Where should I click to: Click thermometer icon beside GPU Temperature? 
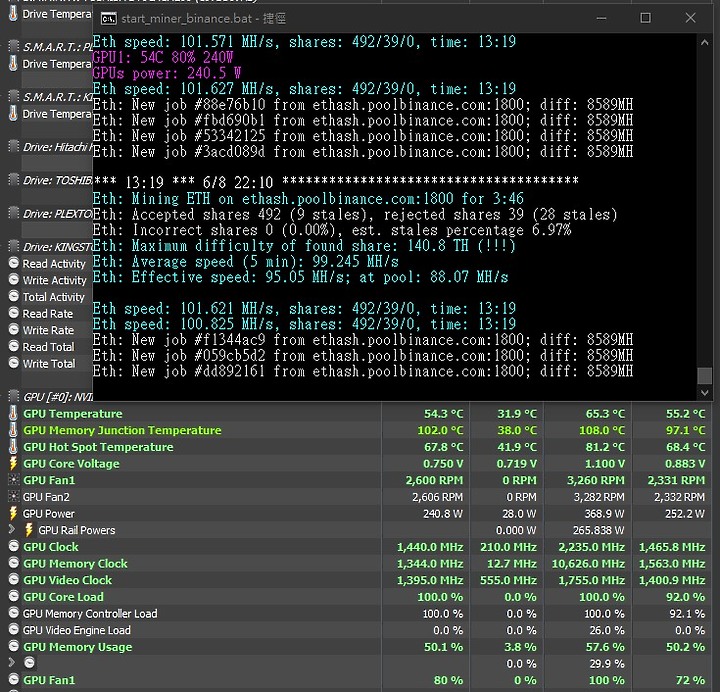pos(13,413)
